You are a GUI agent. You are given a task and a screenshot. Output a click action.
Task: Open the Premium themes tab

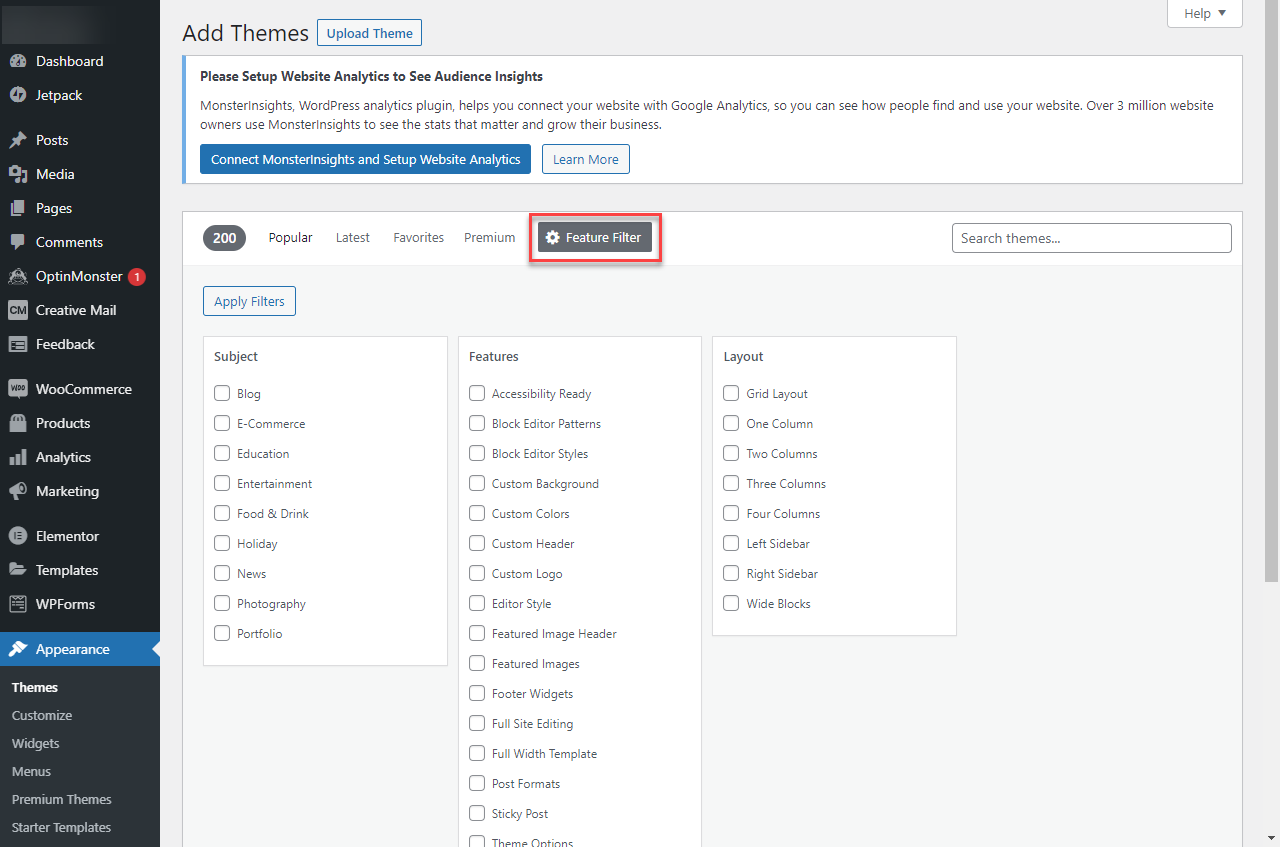click(489, 237)
